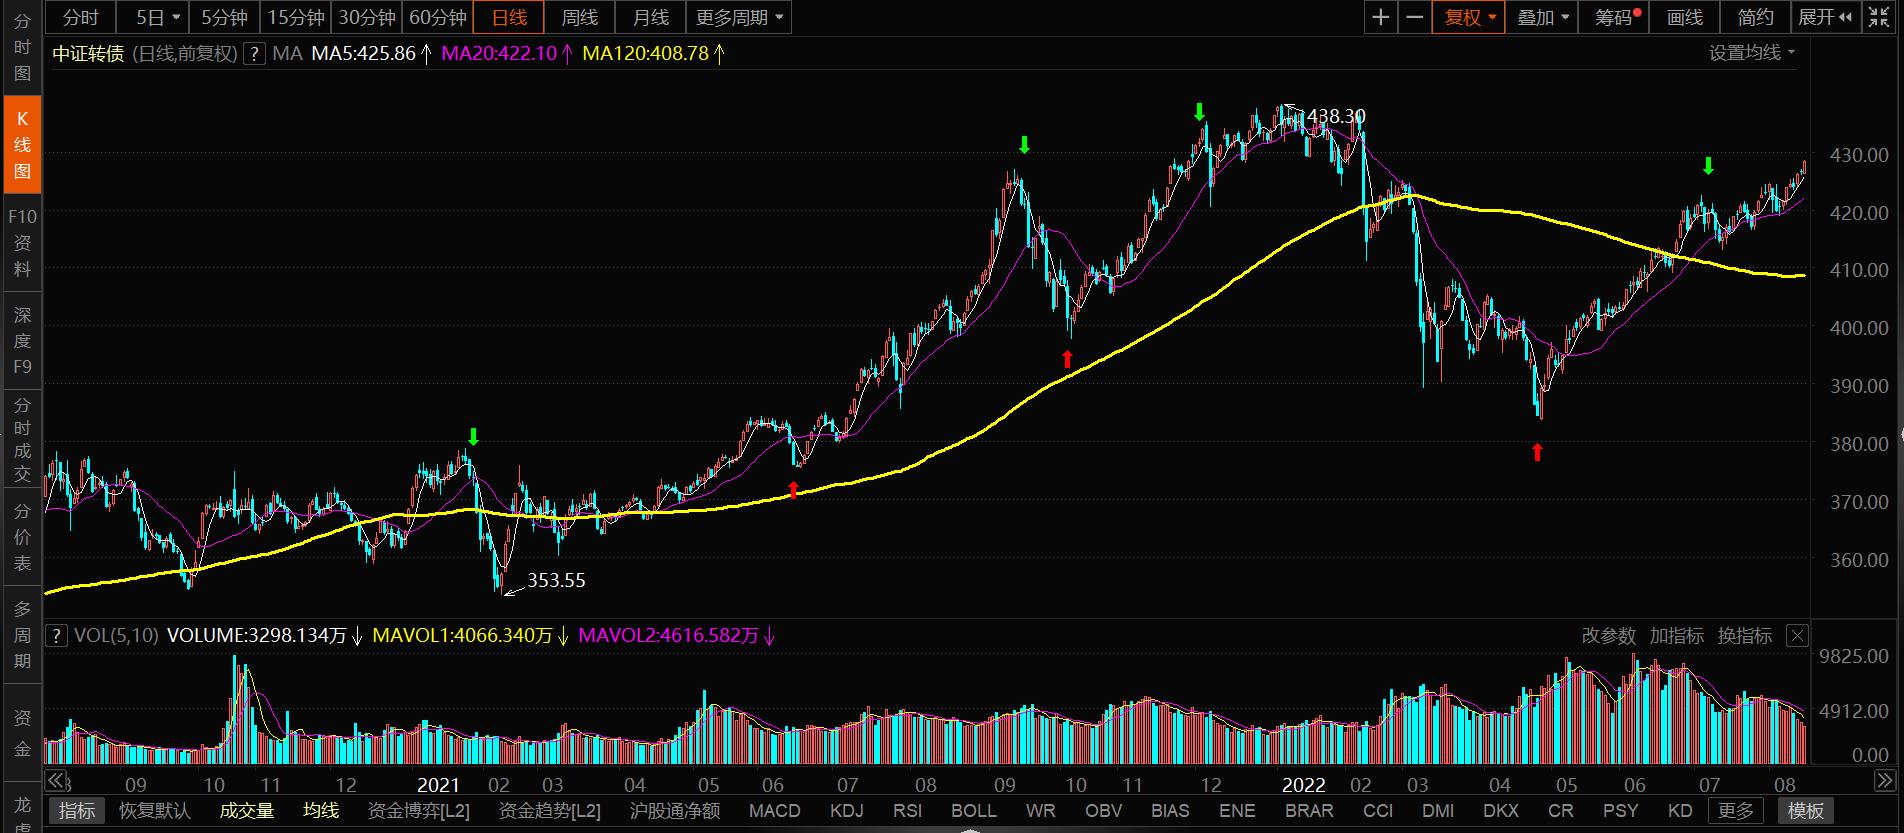Toggle the 简约 simple view mode
Screen dimensions: 1904x833
[x=1755, y=17]
